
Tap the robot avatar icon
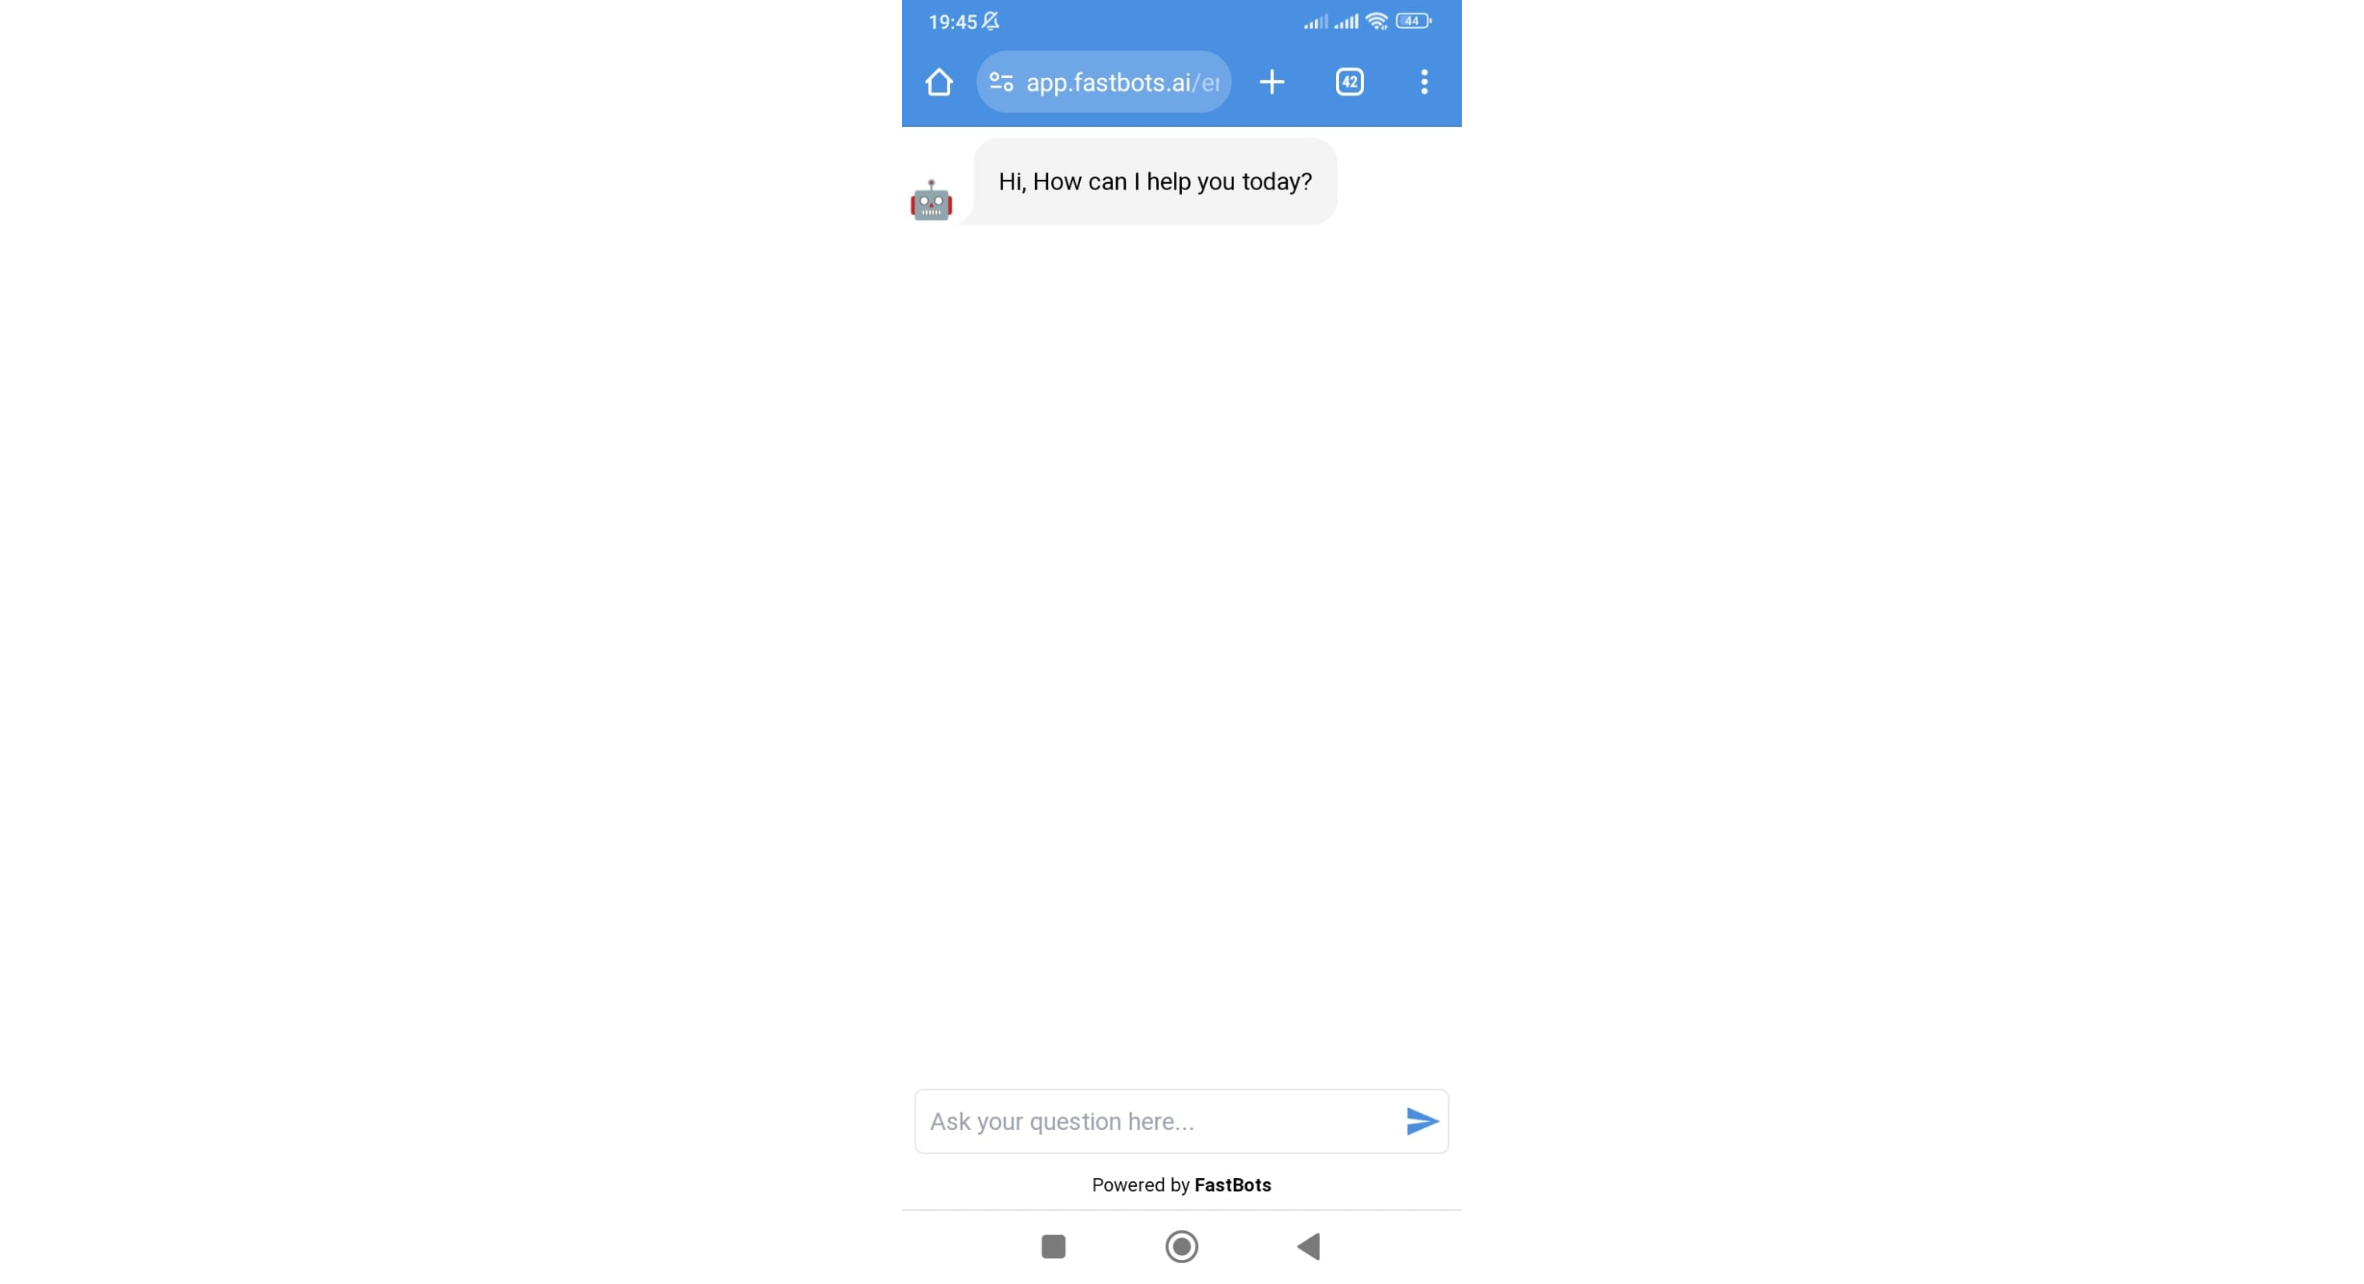931,201
